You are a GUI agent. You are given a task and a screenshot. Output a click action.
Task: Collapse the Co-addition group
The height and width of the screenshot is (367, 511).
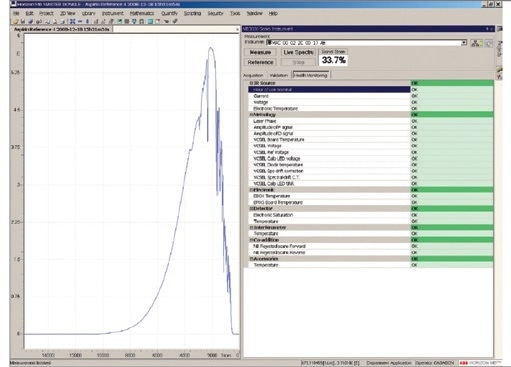point(251,240)
